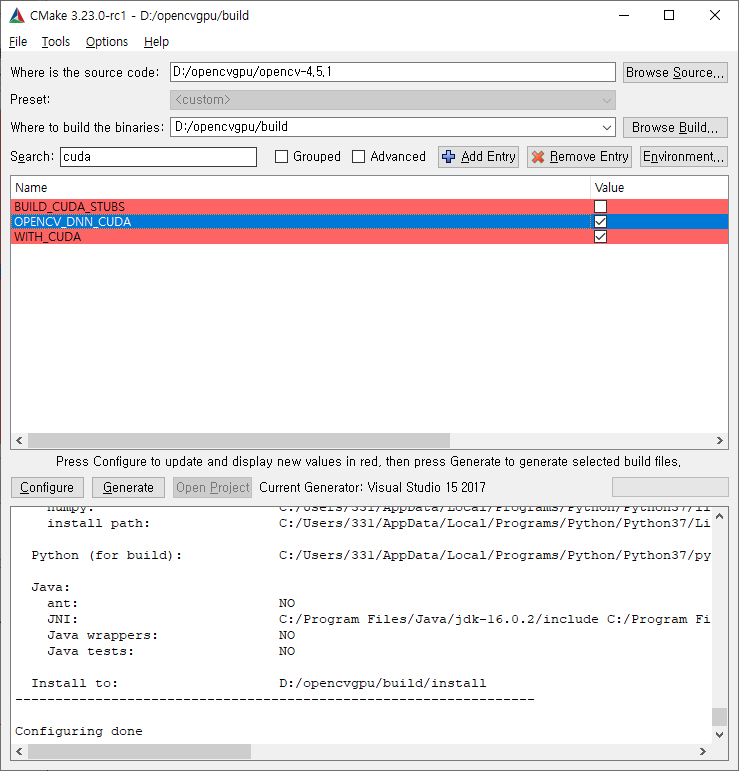The image size is (739, 771).
Task: Click the Open Project button
Action: (212, 487)
